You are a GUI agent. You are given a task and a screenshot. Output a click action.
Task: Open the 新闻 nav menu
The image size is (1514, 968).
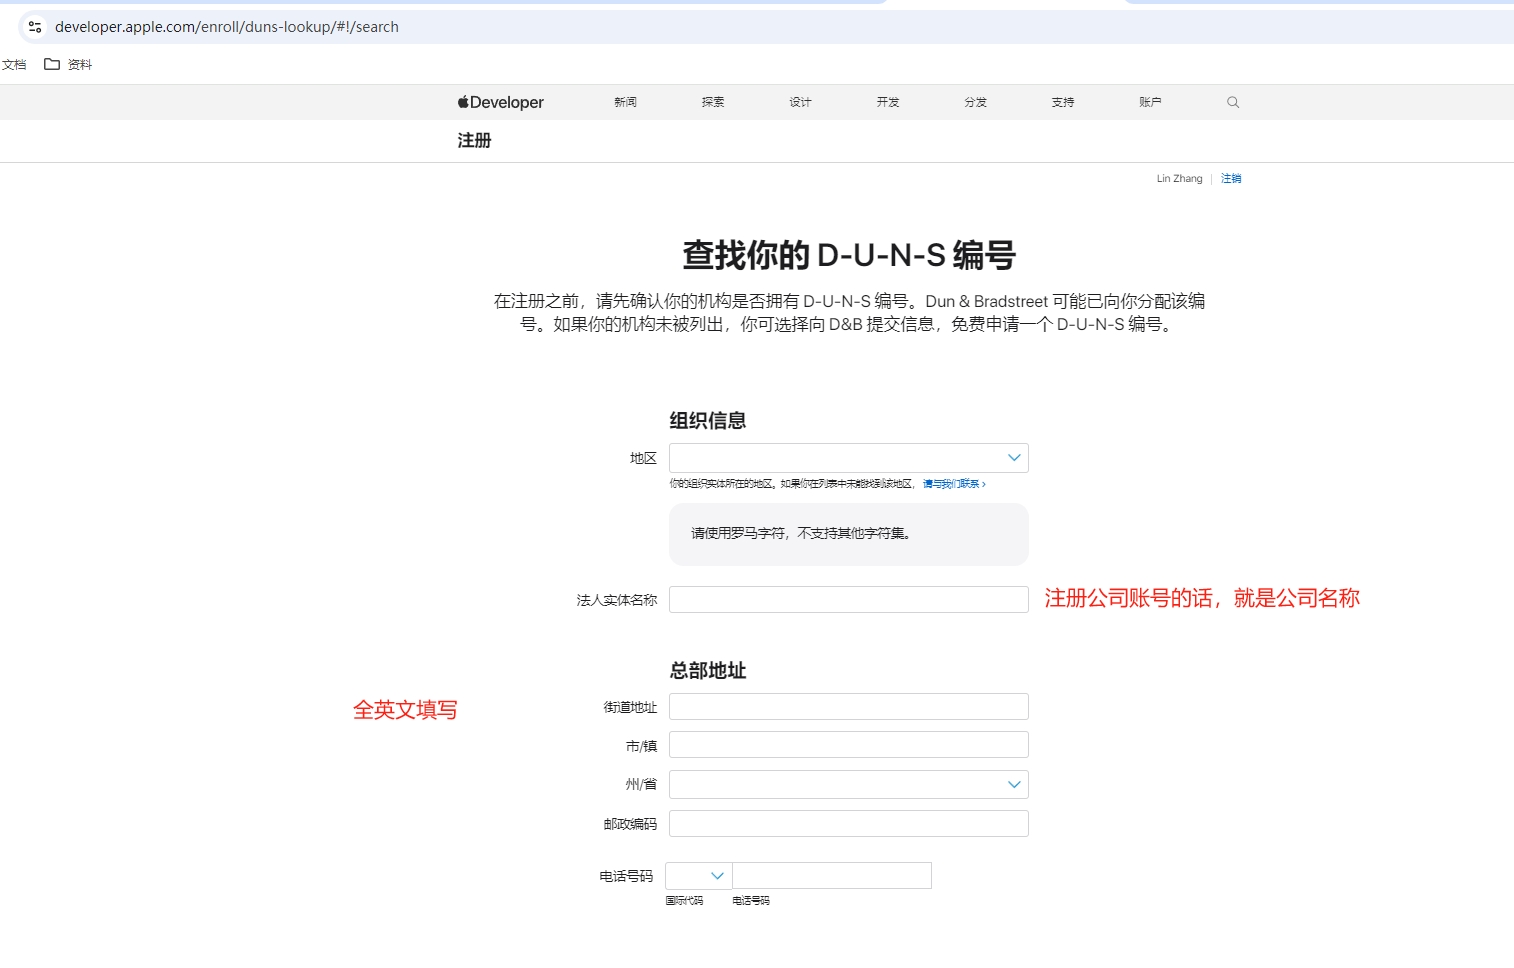click(626, 102)
